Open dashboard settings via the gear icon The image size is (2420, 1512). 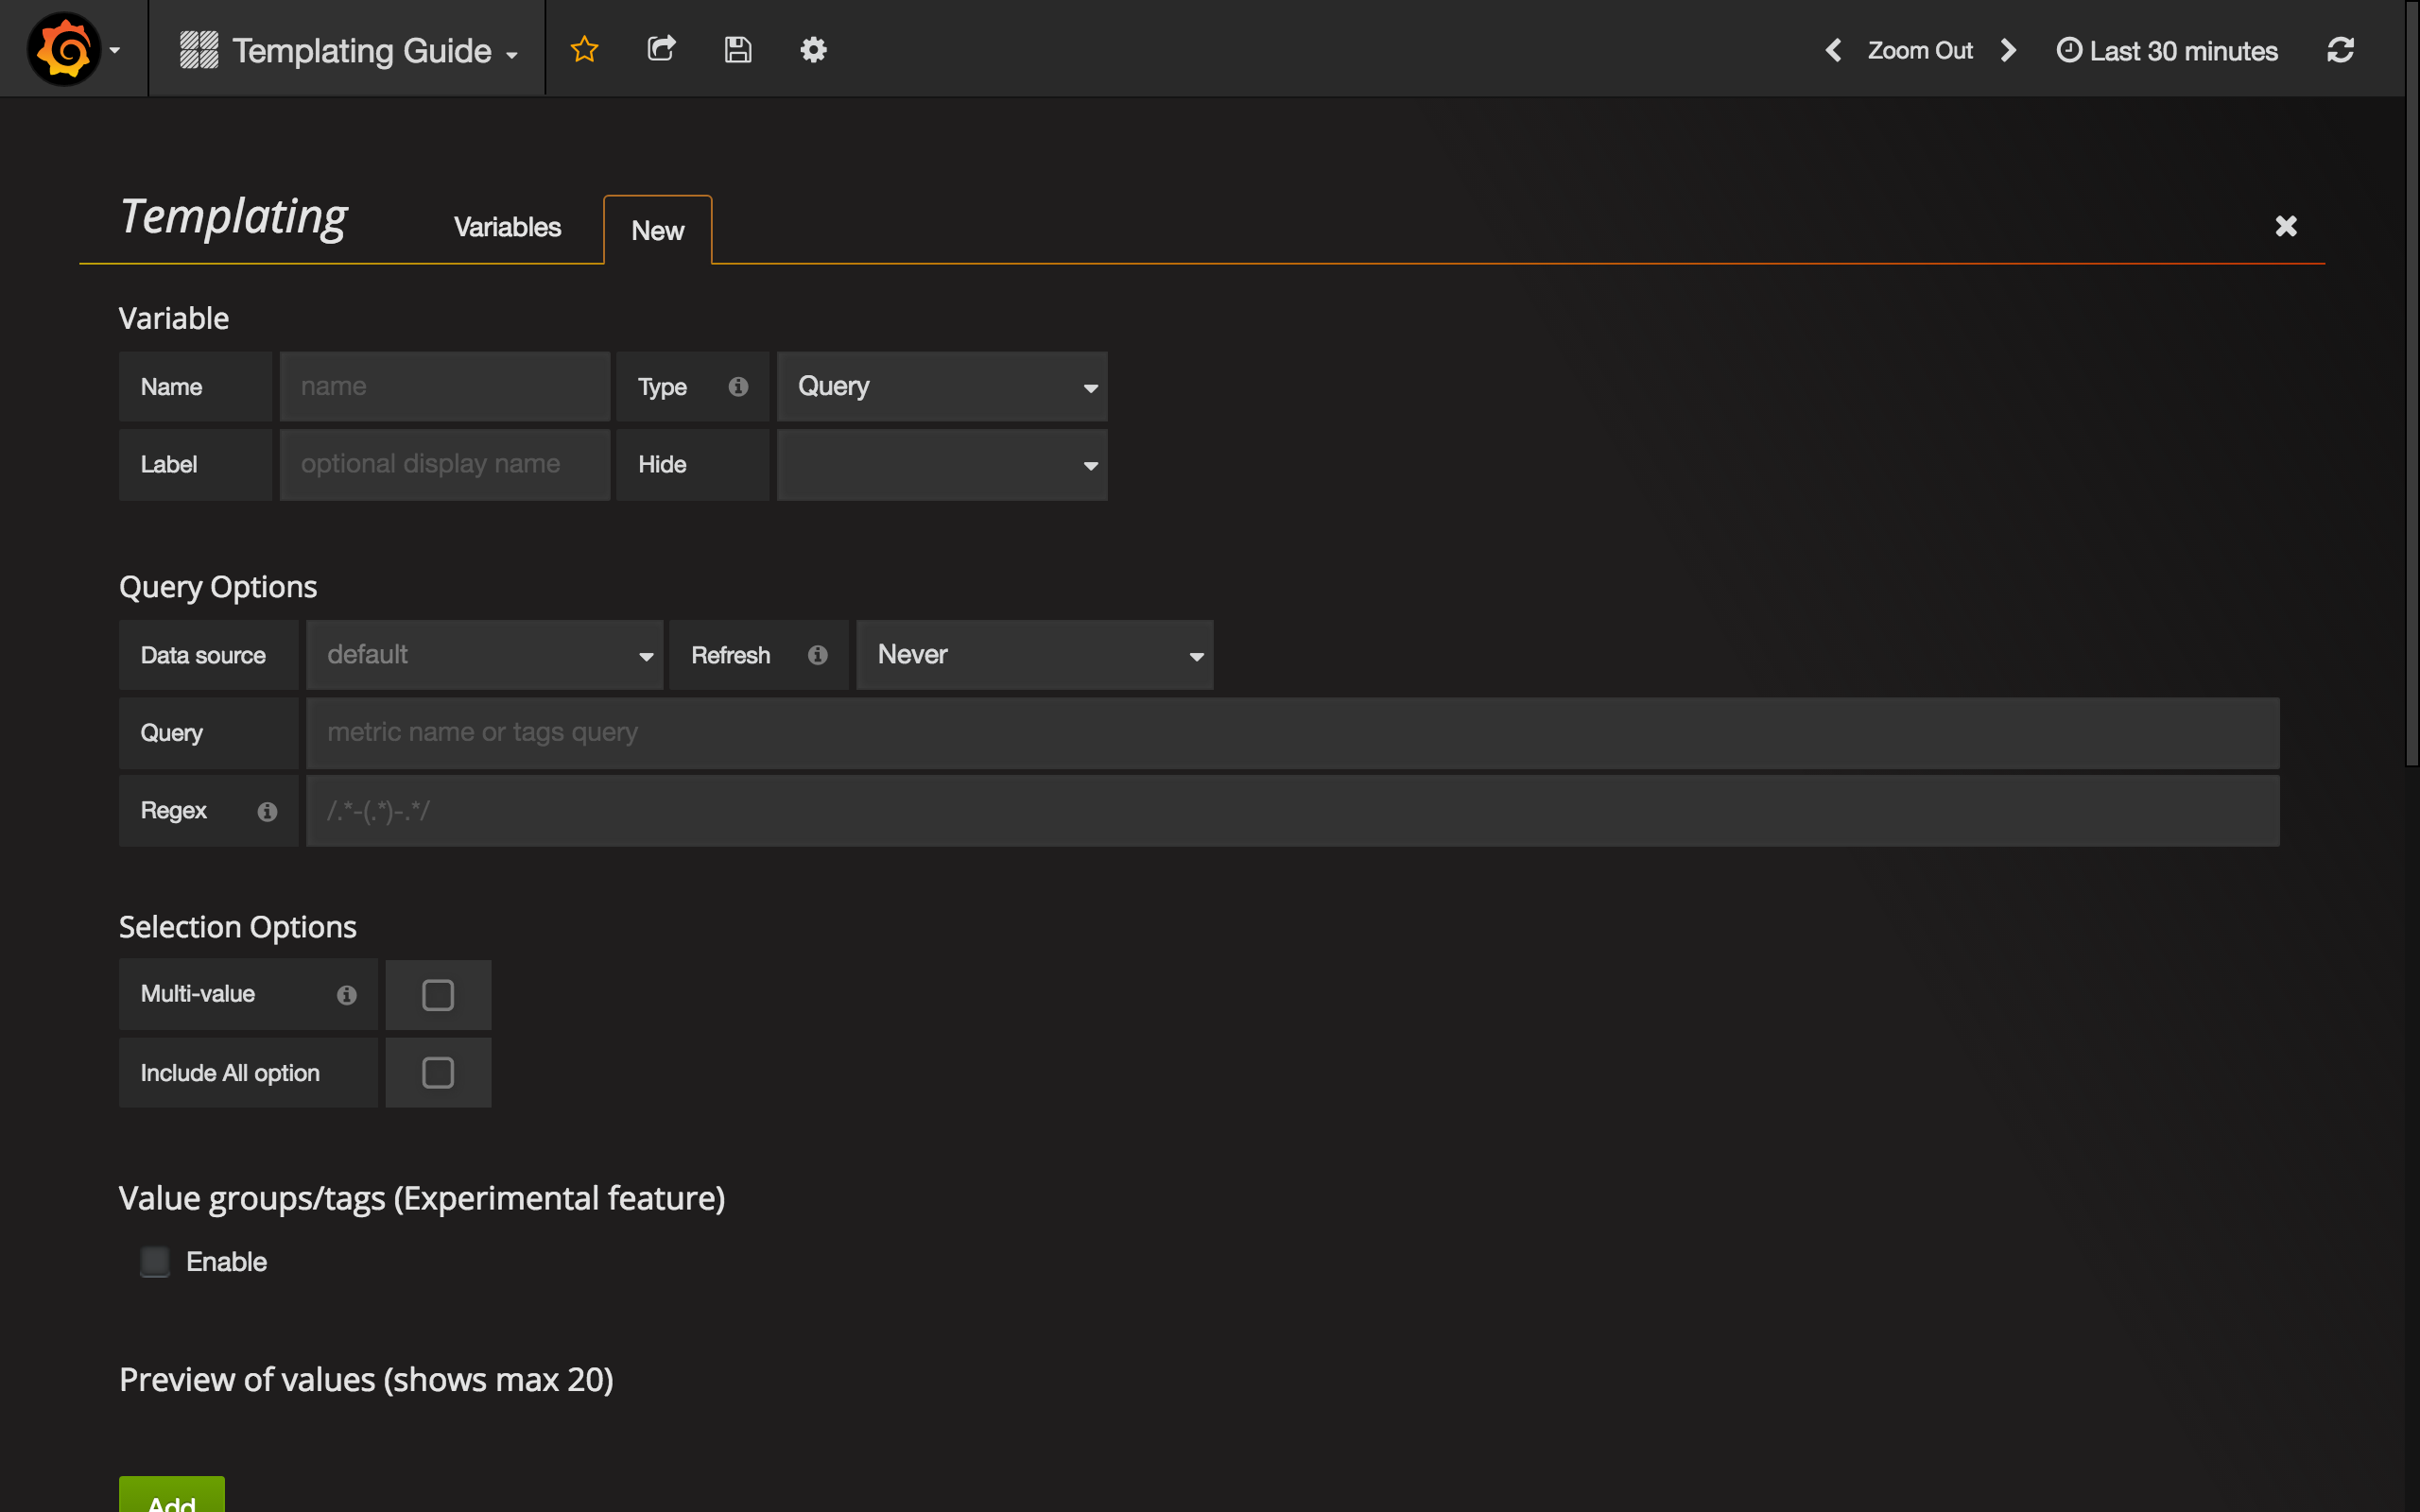click(x=813, y=48)
